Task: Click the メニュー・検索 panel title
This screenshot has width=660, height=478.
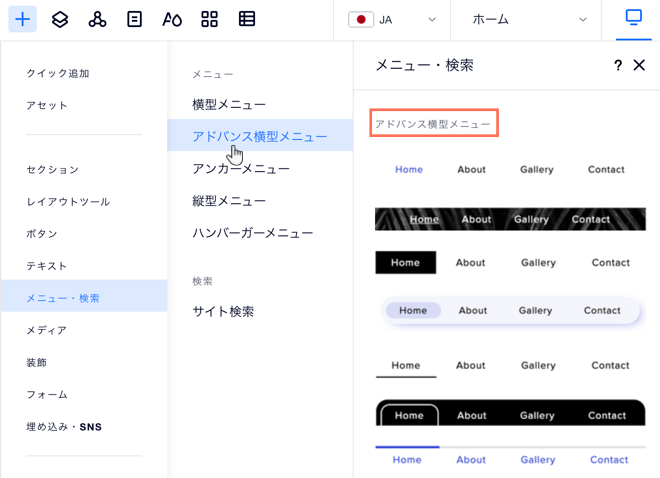Action: pos(424,65)
